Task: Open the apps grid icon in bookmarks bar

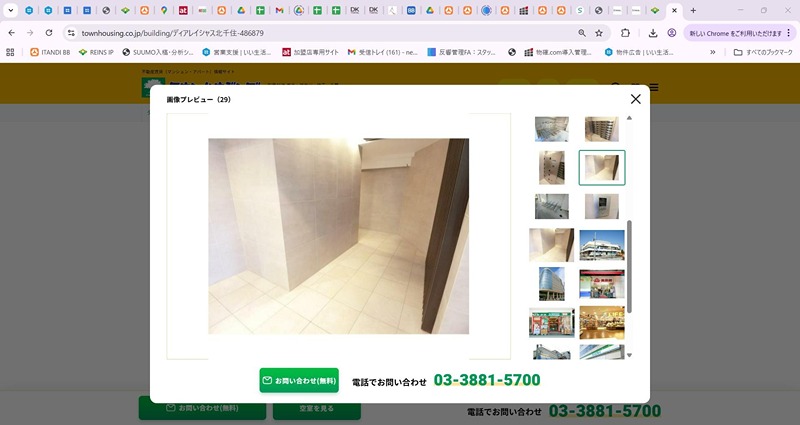Action: 10,52
